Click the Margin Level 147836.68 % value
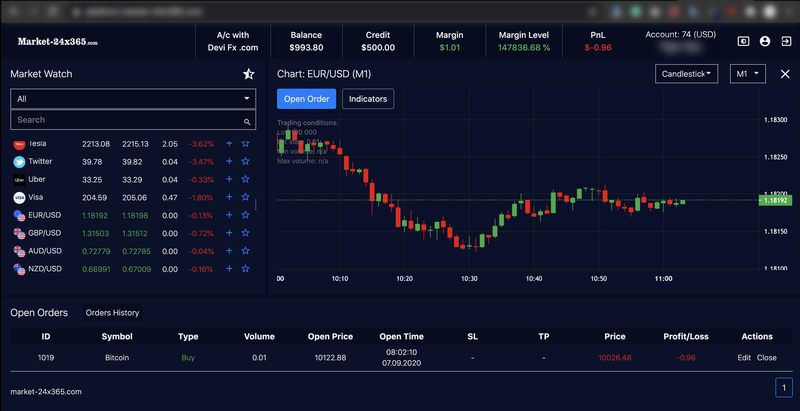800x411 pixels. click(524, 48)
